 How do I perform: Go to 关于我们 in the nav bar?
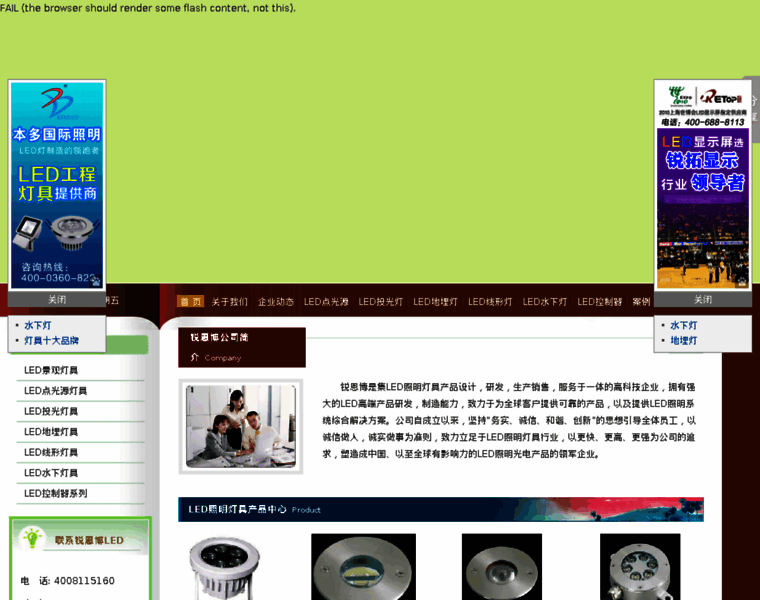(229, 301)
